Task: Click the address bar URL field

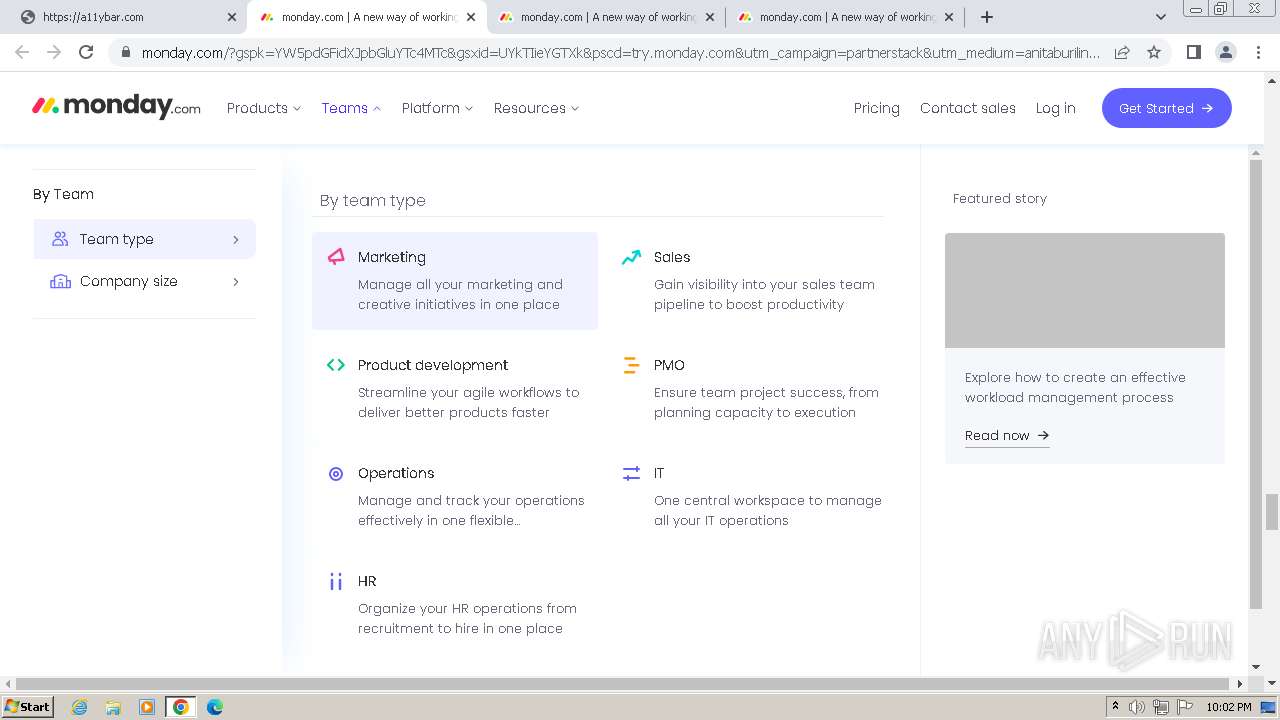Action: pyautogui.click(x=620, y=53)
